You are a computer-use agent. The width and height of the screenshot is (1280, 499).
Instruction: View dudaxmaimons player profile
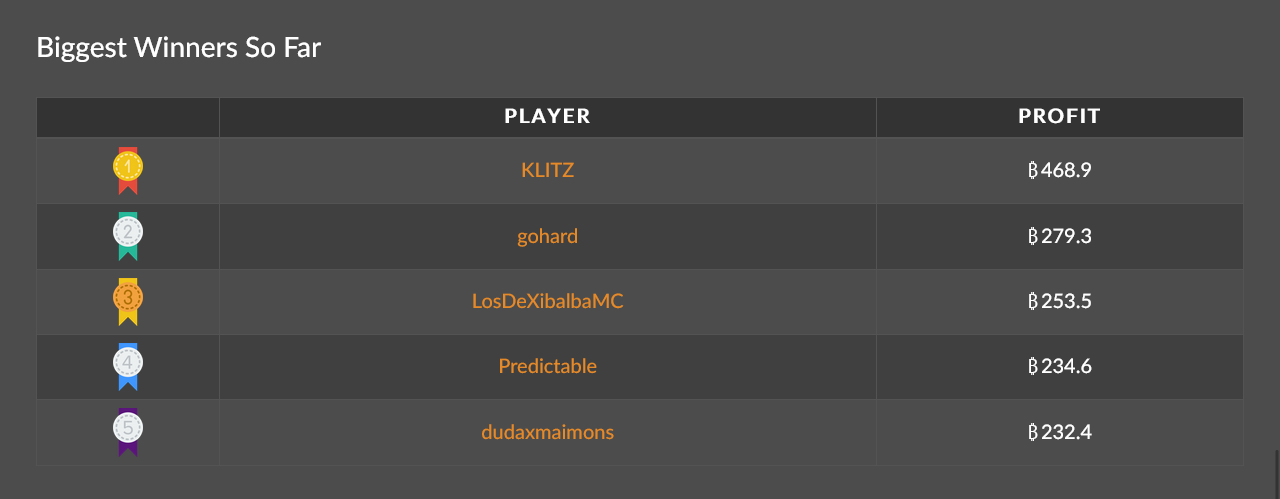point(548,432)
